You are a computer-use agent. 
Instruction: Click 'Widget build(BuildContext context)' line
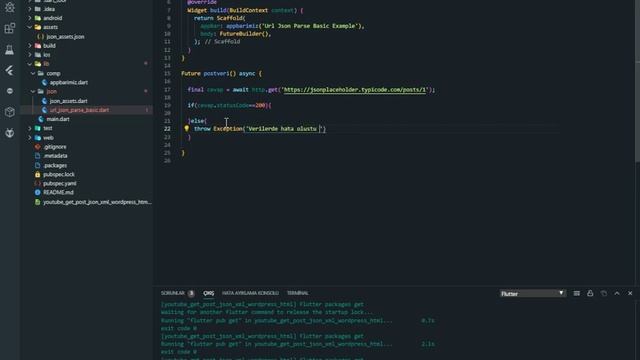pyautogui.click(x=245, y=10)
